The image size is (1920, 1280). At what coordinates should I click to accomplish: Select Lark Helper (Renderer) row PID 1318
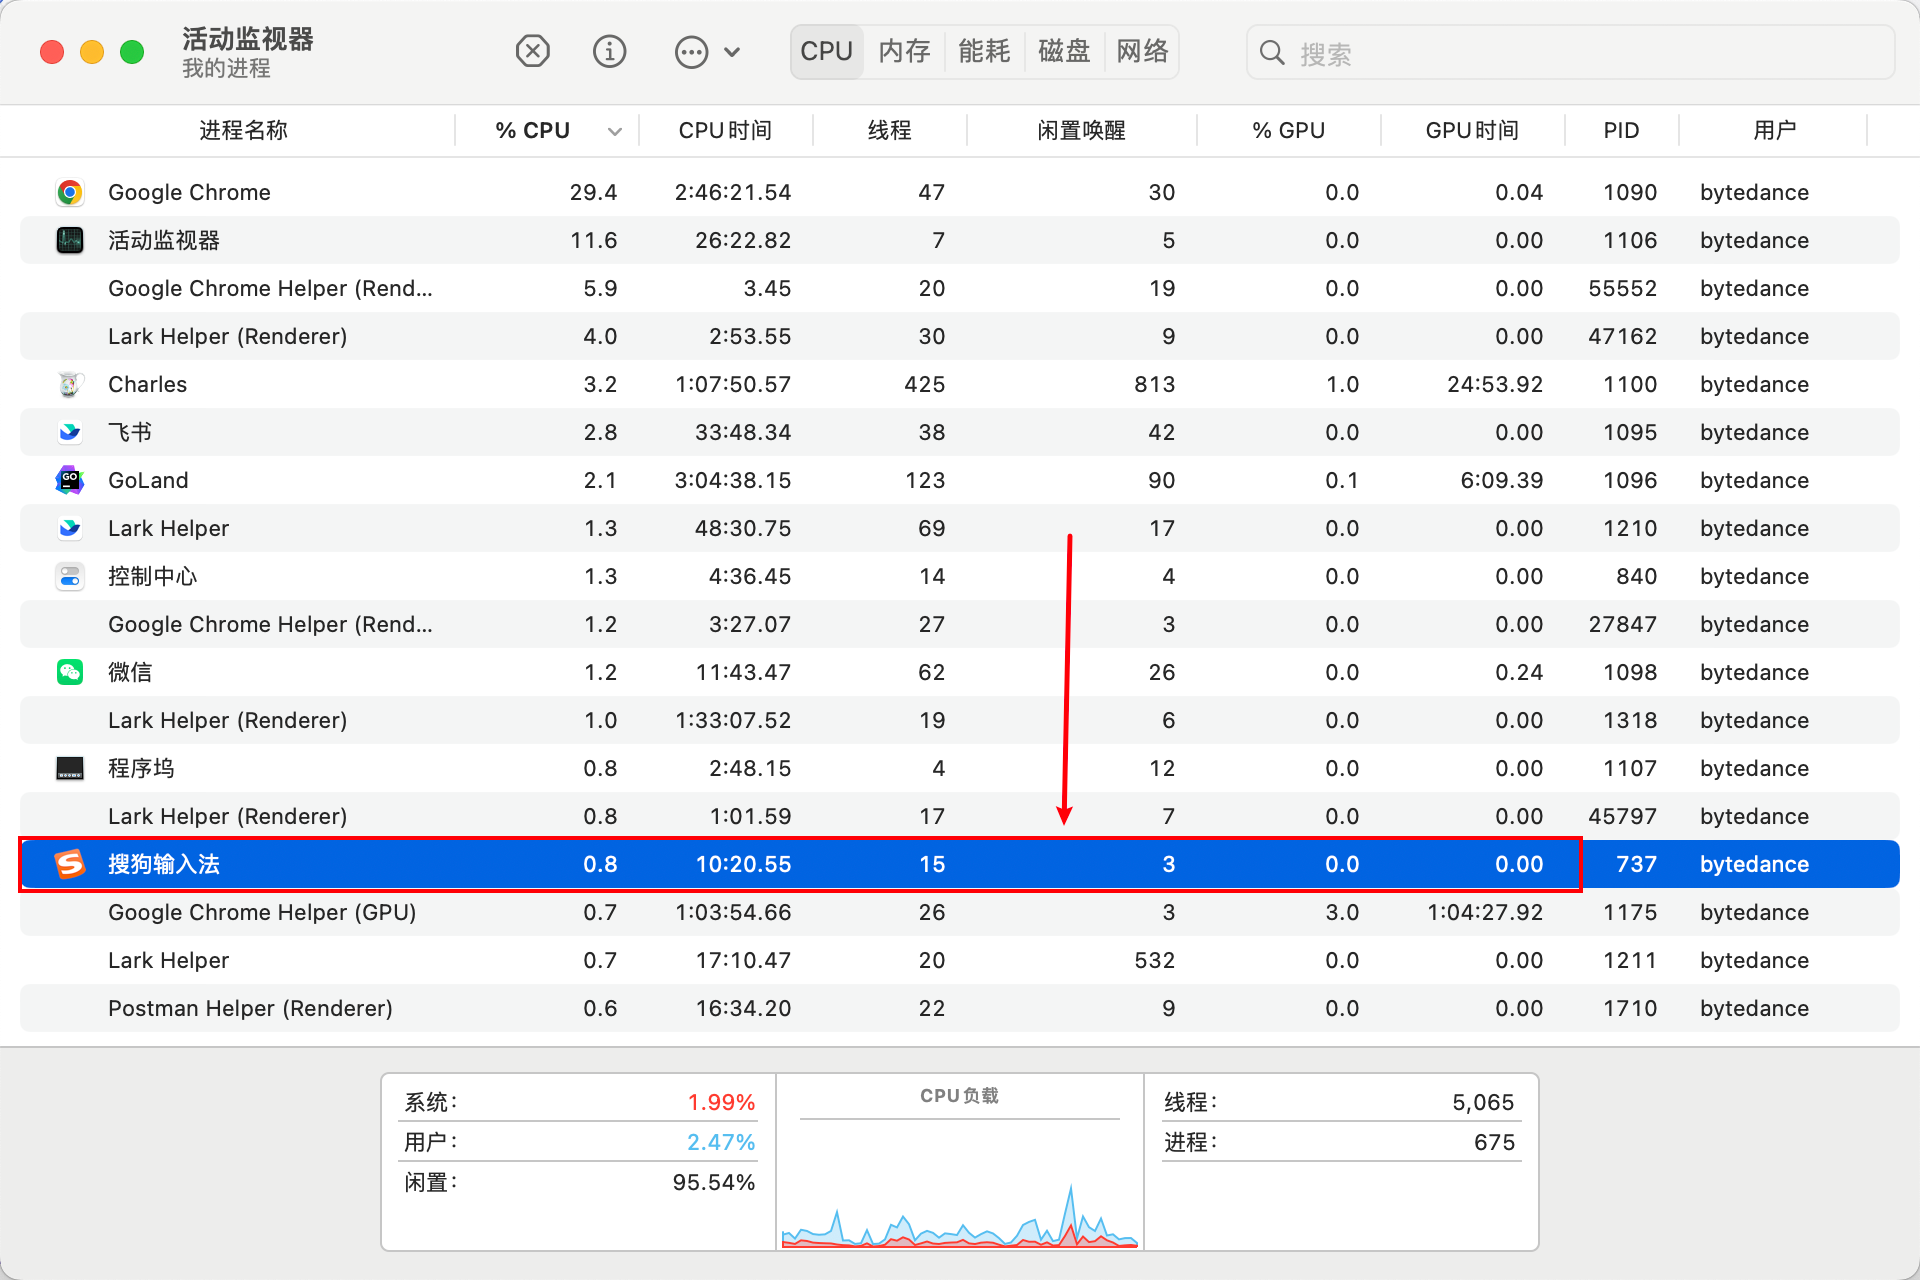[960, 720]
